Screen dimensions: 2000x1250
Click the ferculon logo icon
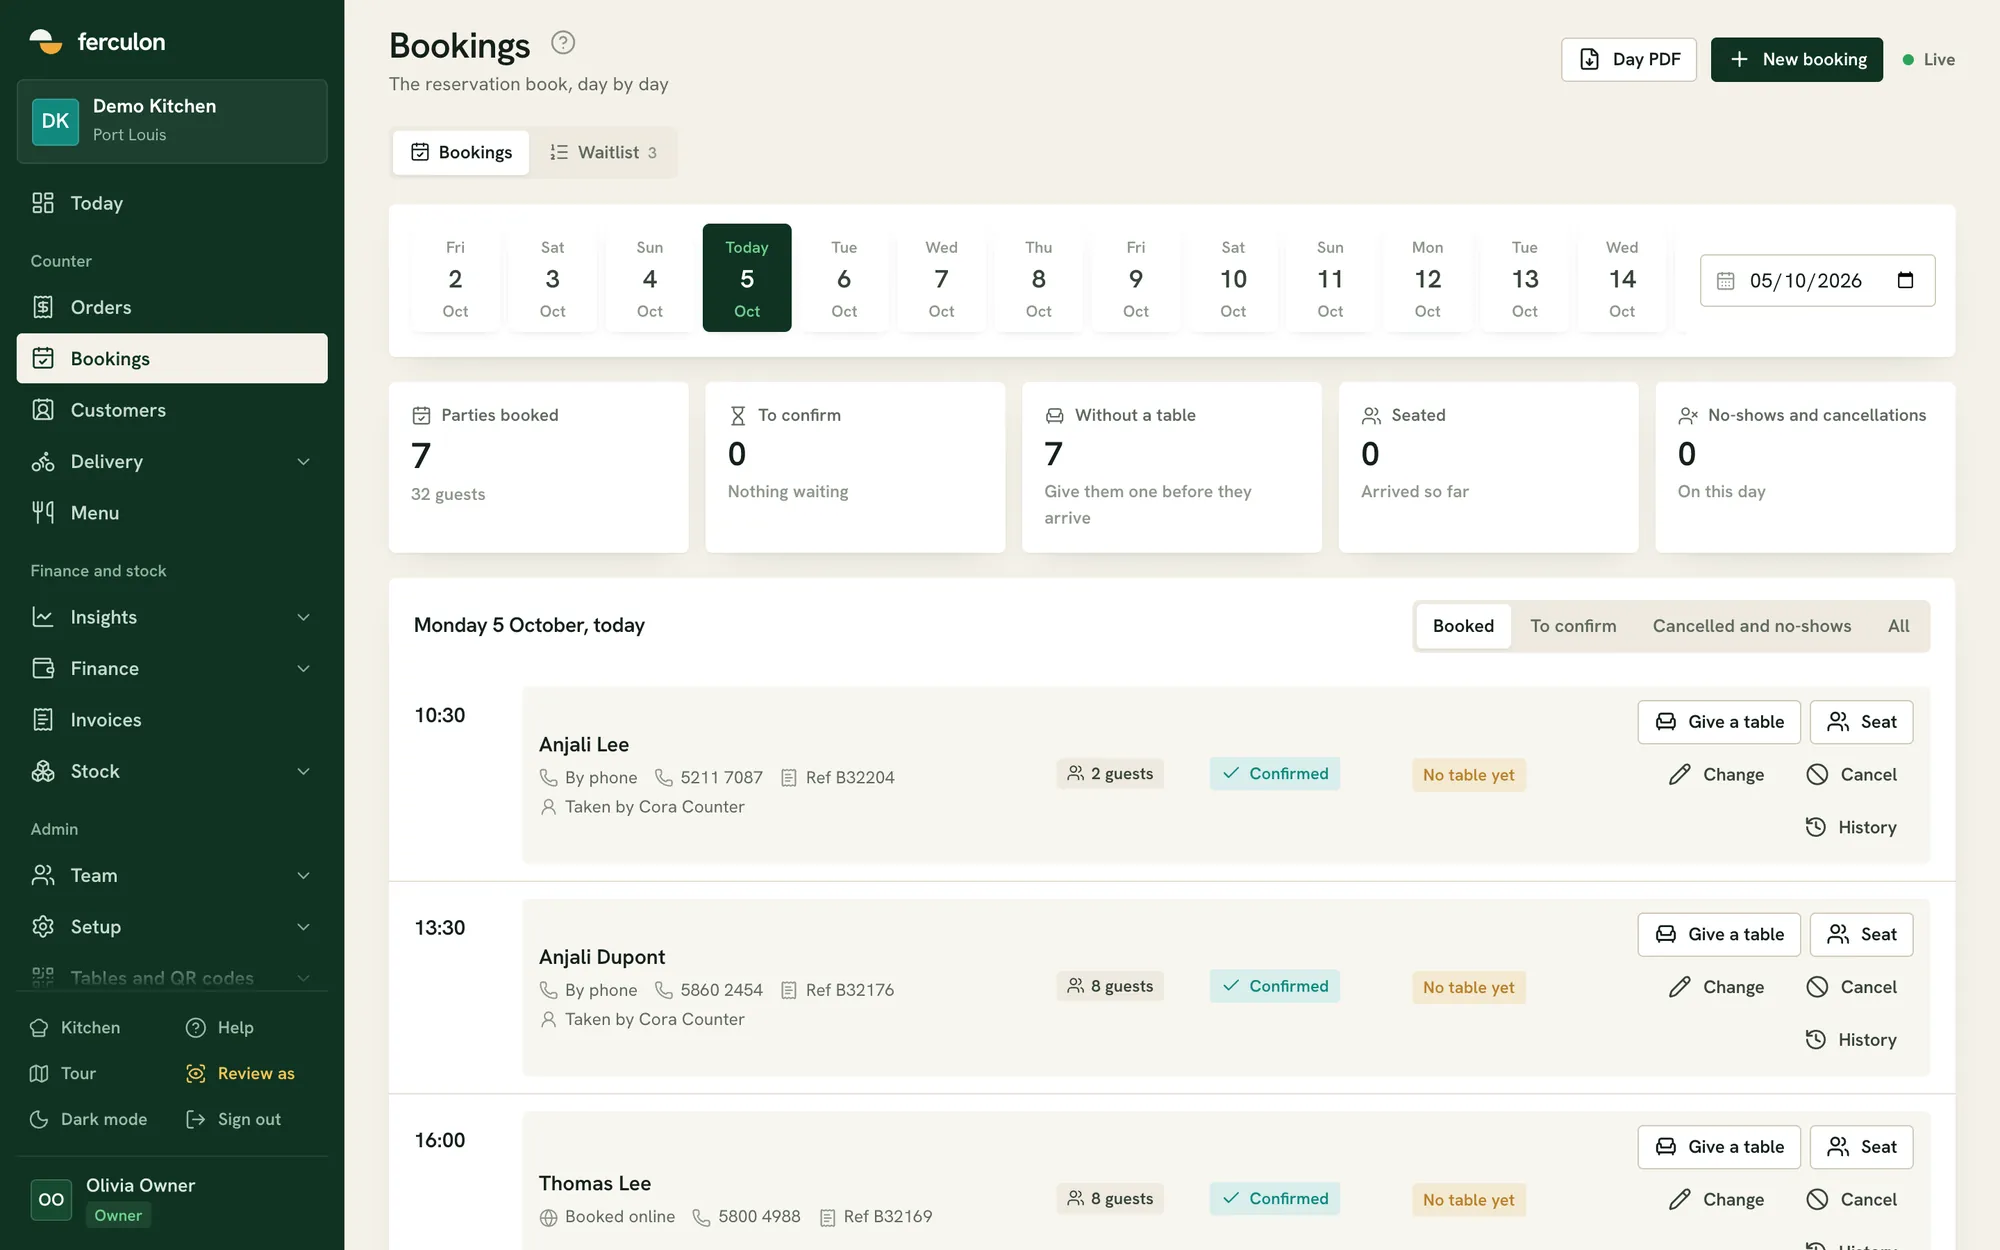[46, 41]
